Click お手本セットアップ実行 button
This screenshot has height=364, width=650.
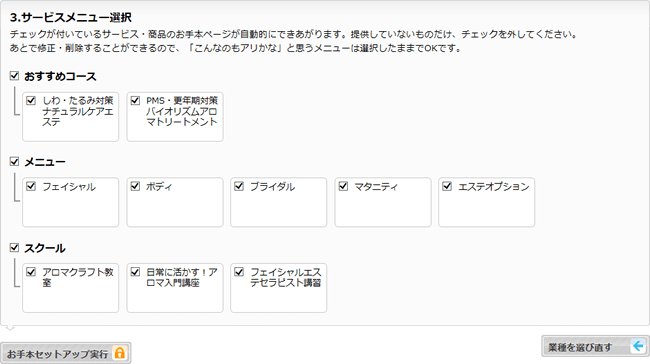point(66,353)
